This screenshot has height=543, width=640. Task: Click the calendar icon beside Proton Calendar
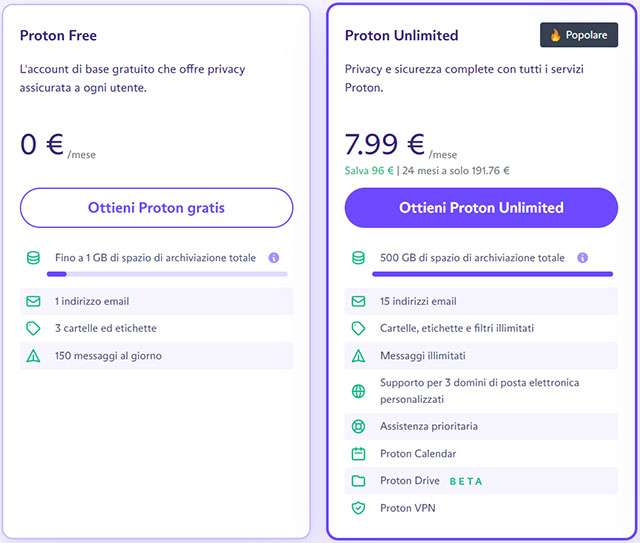(358, 453)
